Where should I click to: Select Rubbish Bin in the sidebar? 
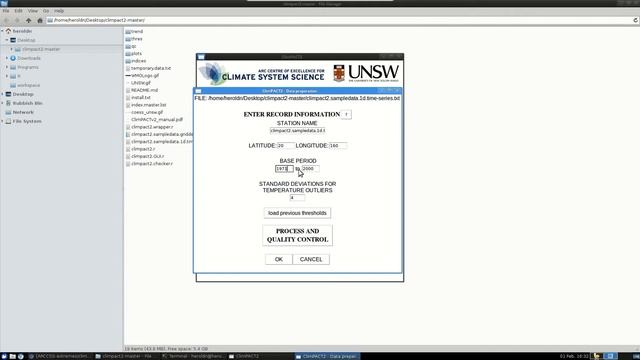click(27, 103)
